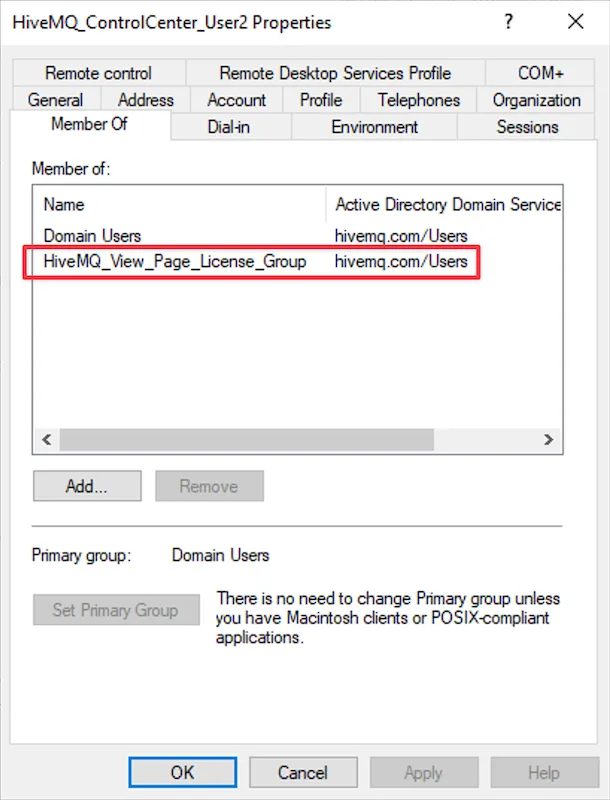Select the Member Of tab
Viewport: 610px width, 800px height.
pos(90,124)
